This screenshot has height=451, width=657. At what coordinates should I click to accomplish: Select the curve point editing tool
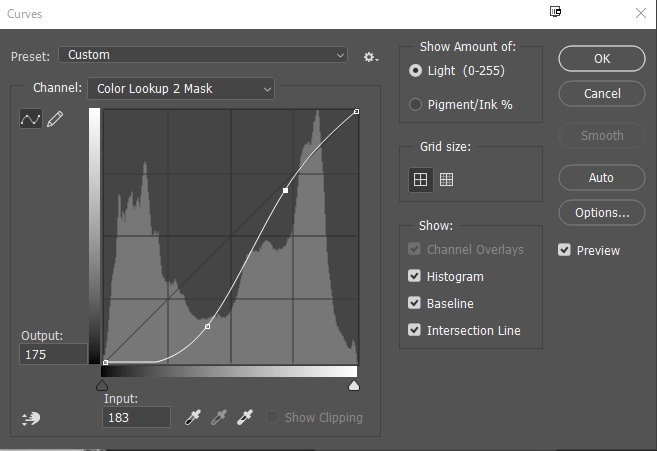(x=31, y=119)
